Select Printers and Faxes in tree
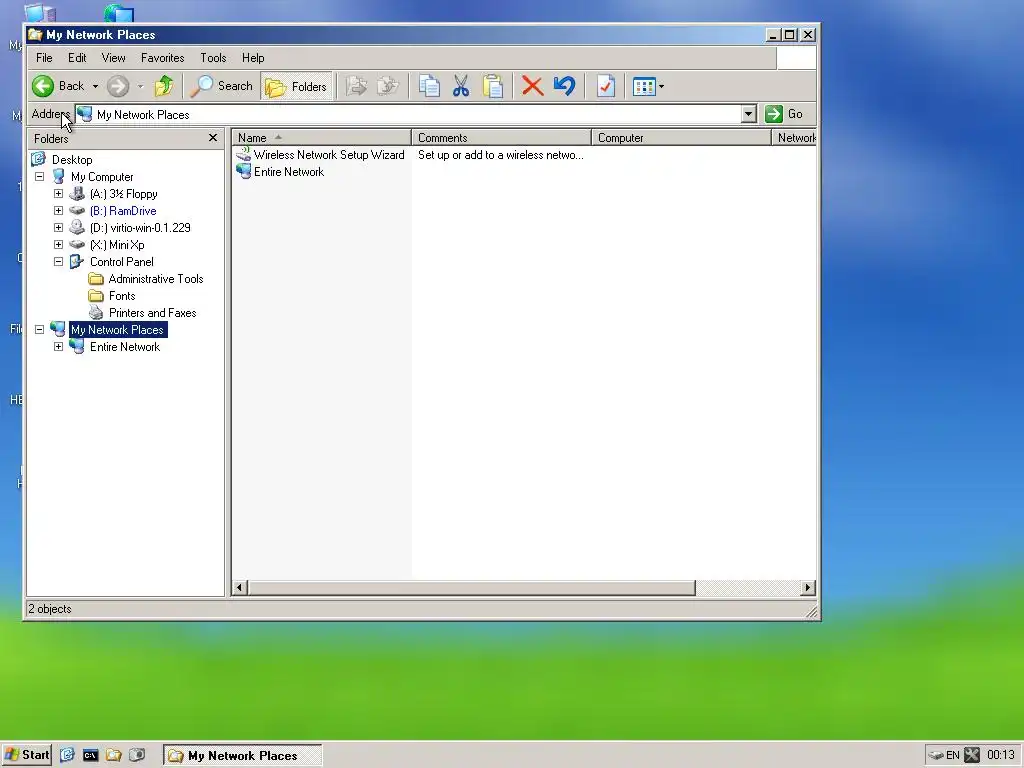The width and height of the screenshot is (1024, 768). (x=153, y=313)
